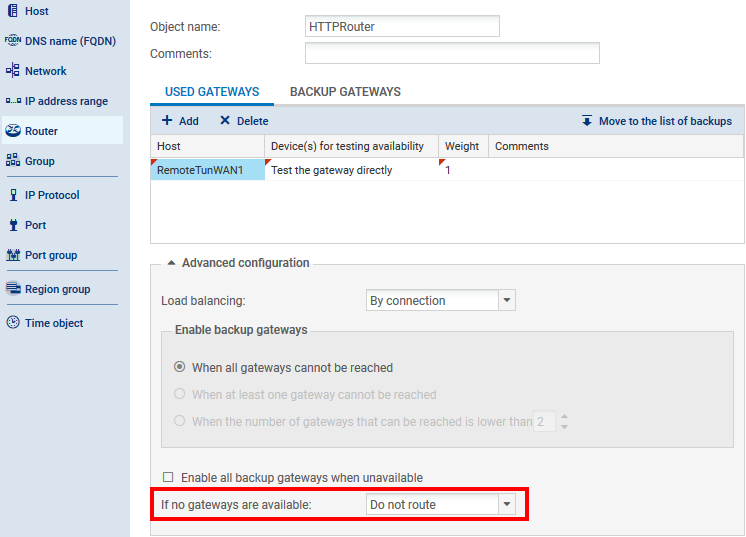746x537 pixels.
Task: Select IP address range icon
Action: click(x=13, y=101)
